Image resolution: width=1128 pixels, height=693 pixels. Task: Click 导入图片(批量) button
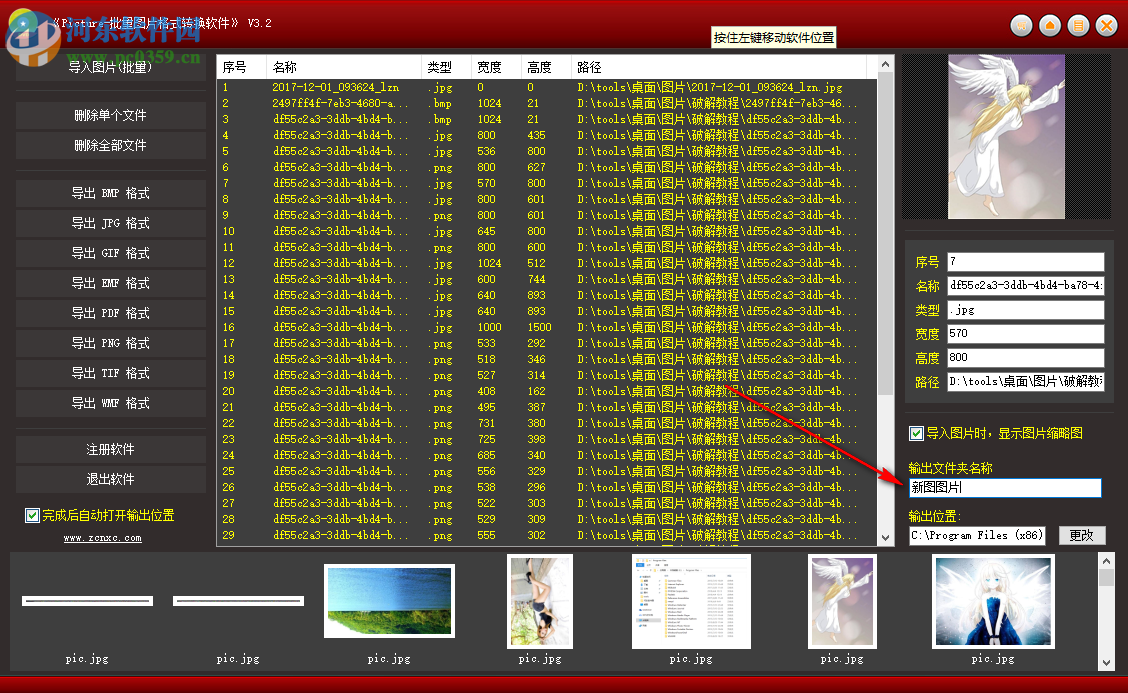coord(110,68)
